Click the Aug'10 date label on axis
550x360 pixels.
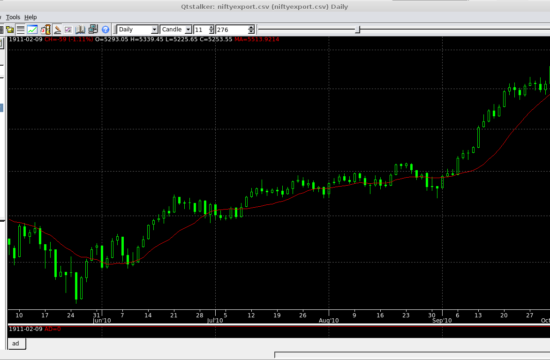click(x=329, y=320)
